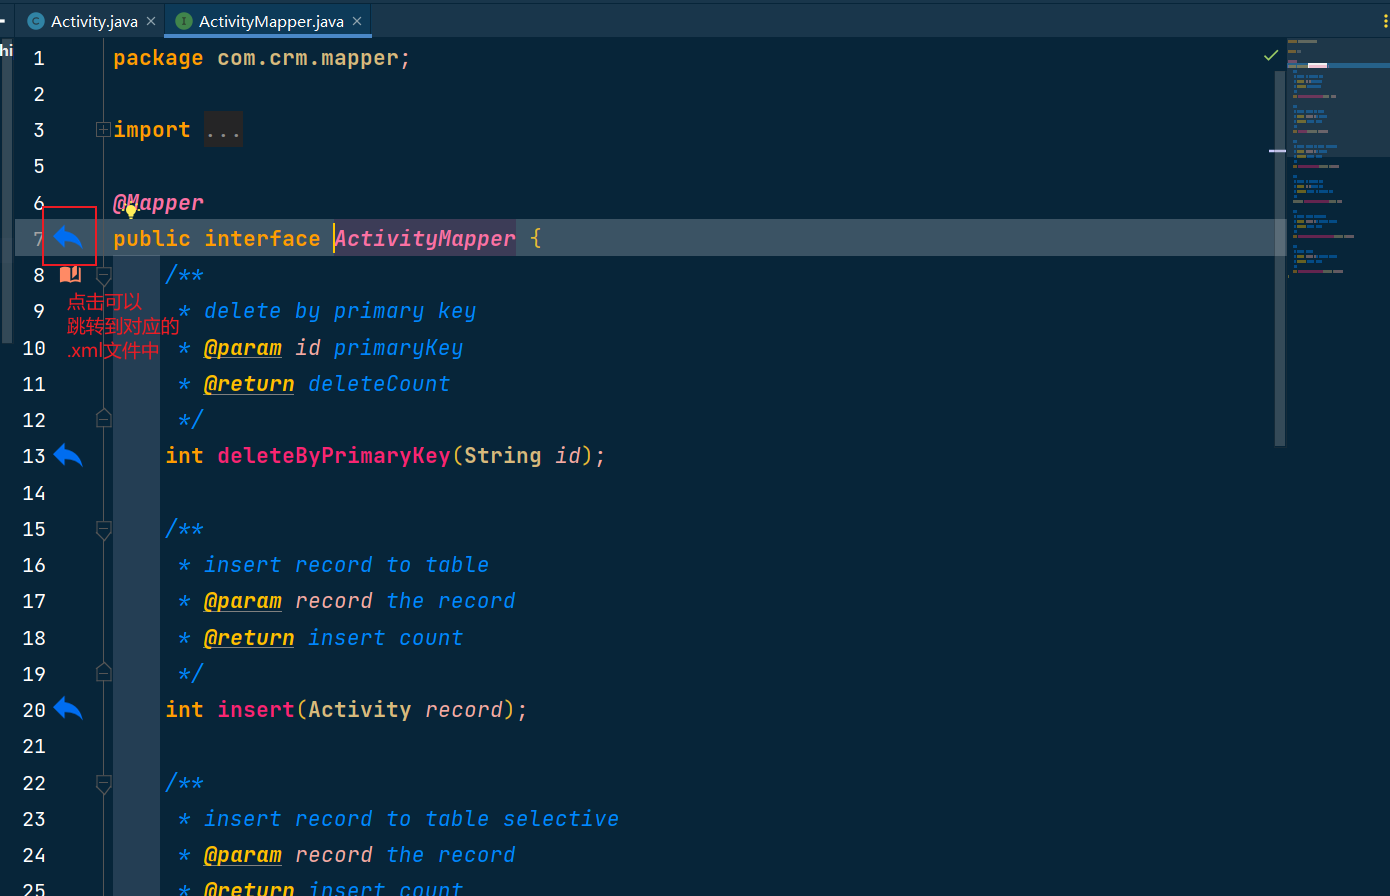Click the fold end marker on line 19
The height and width of the screenshot is (896, 1390).
click(x=103, y=672)
